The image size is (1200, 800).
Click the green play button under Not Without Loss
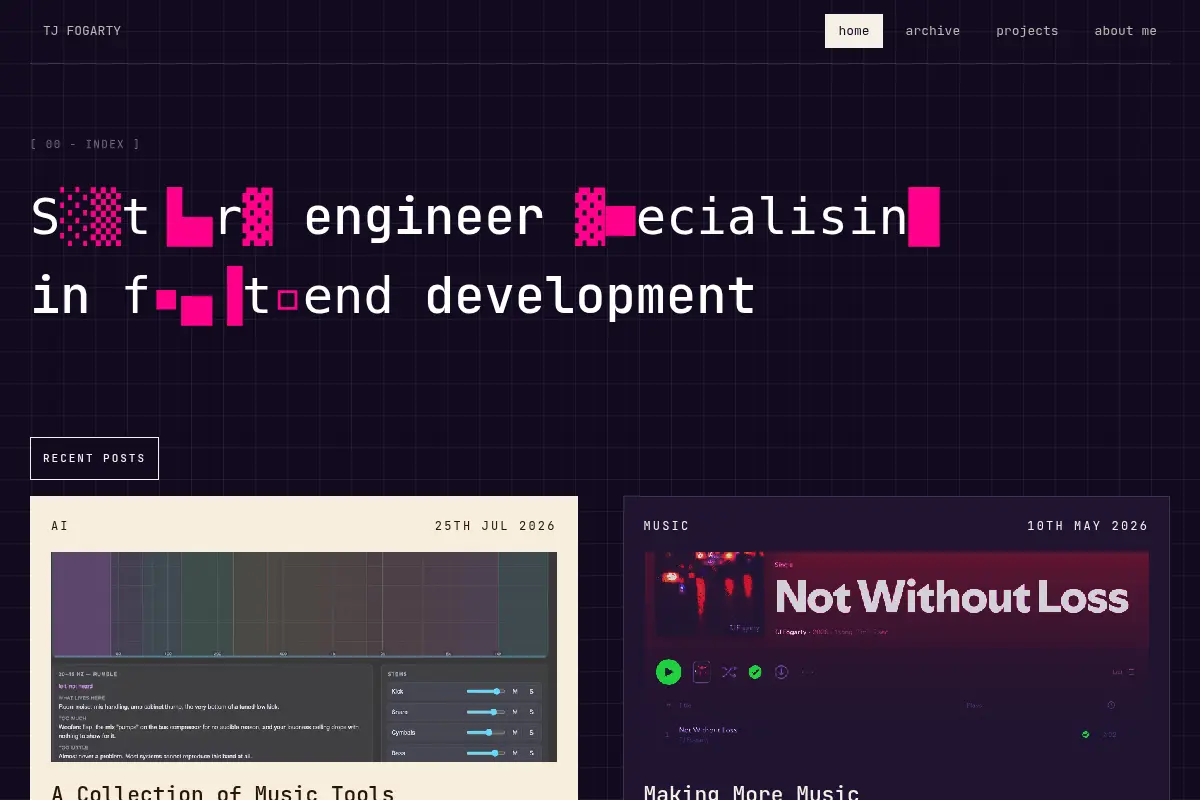pos(669,672)
